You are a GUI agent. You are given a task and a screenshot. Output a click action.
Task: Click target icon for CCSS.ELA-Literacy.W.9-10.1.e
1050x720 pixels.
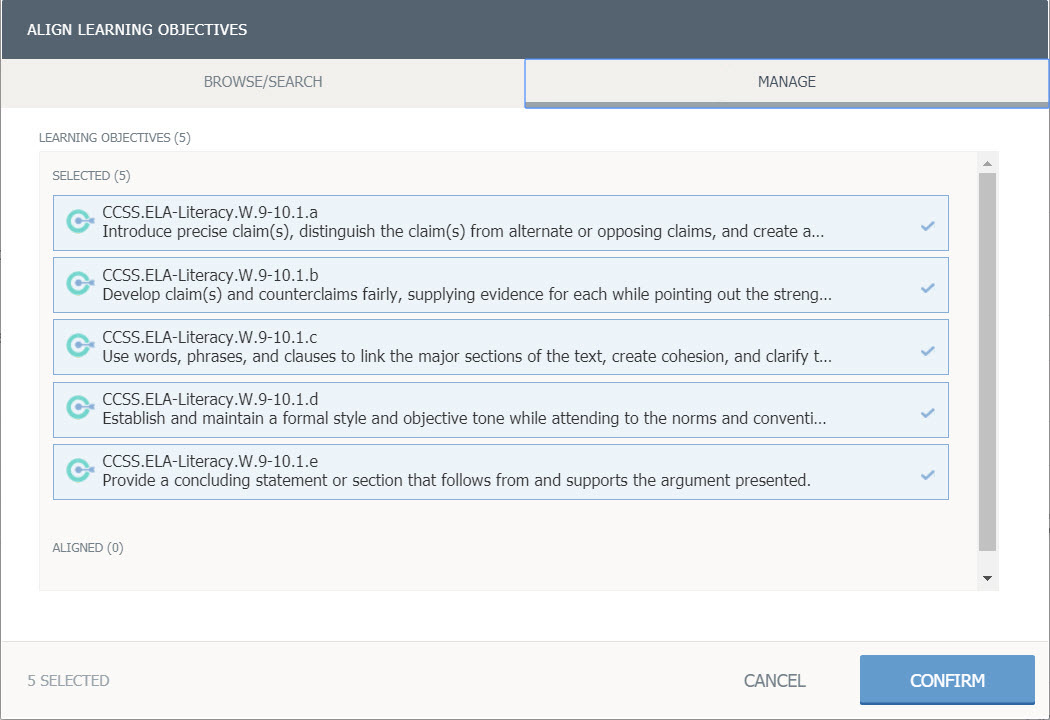(79, 471)
